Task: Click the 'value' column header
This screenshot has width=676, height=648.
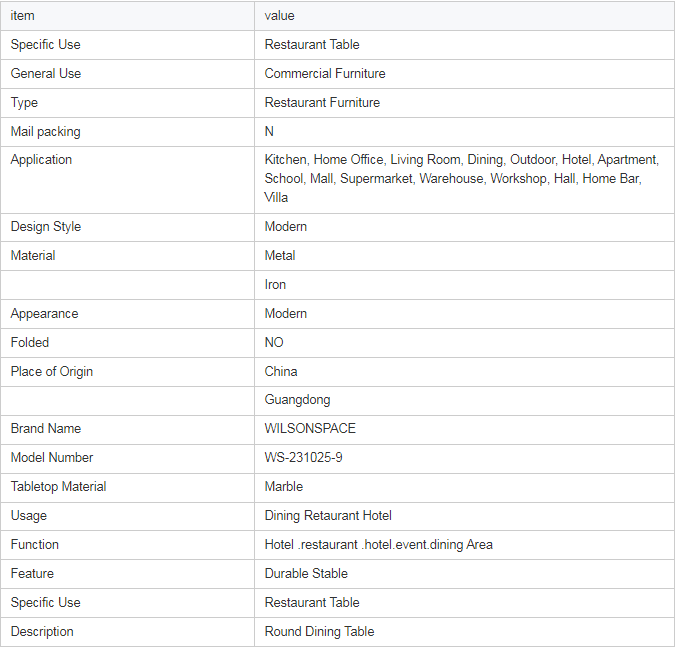Action: (x=279, y=16)
